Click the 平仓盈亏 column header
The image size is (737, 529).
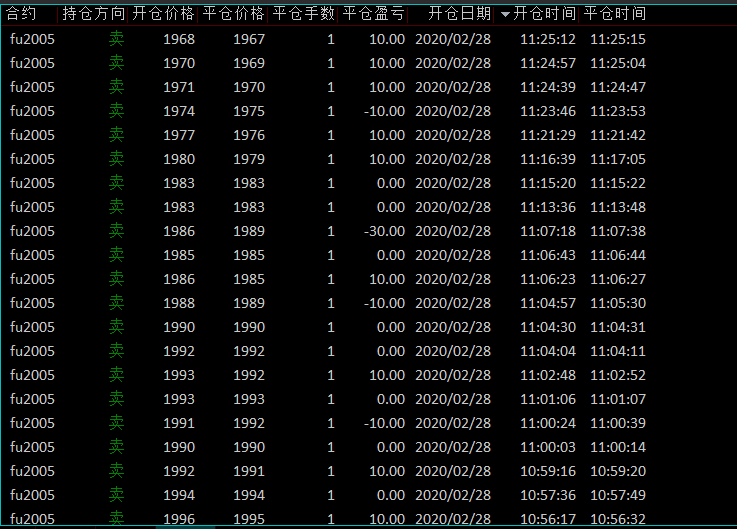(374, 14)
